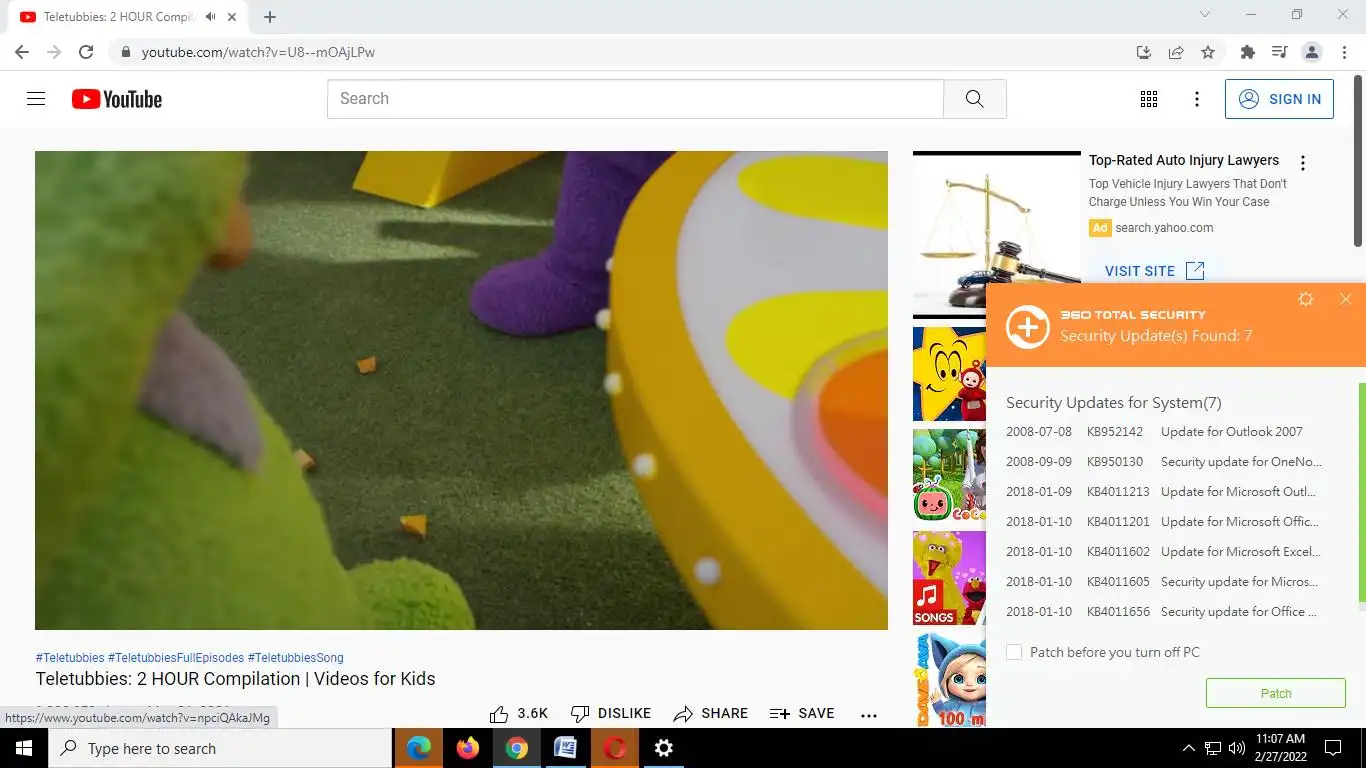Select KB950130 OneNote security update row
Image resolution: width=1366 pixels, height=768 pixels.
[1164, 462]
